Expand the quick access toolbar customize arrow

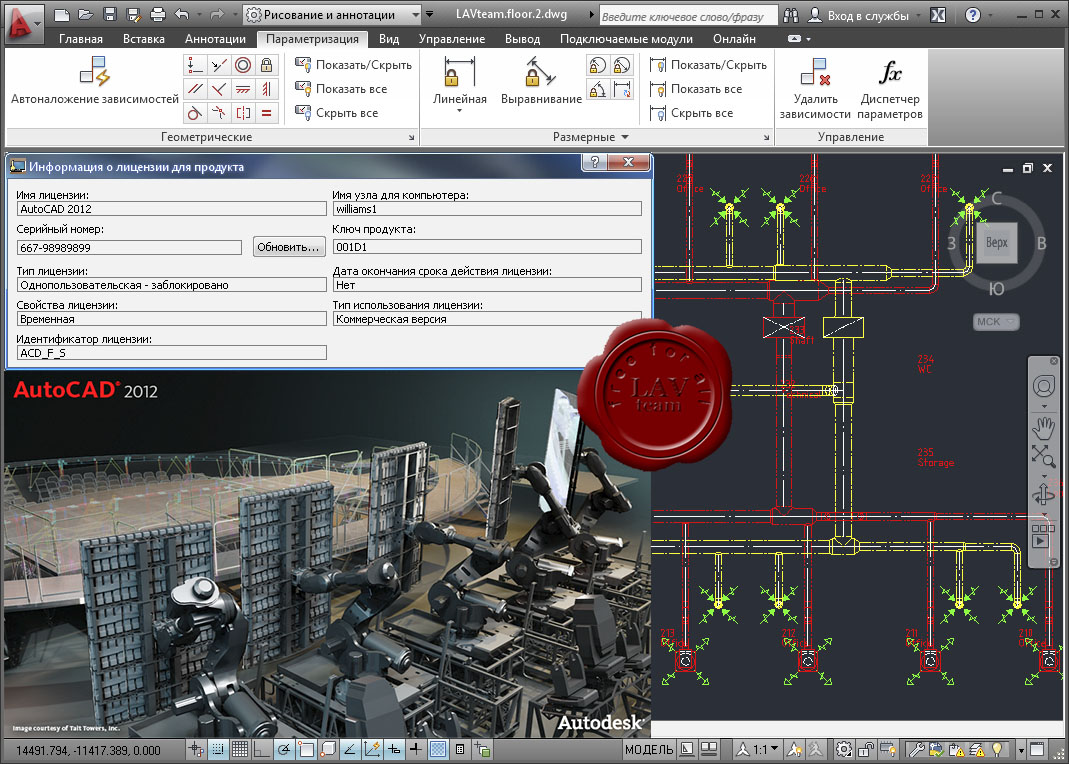(430, 14)
